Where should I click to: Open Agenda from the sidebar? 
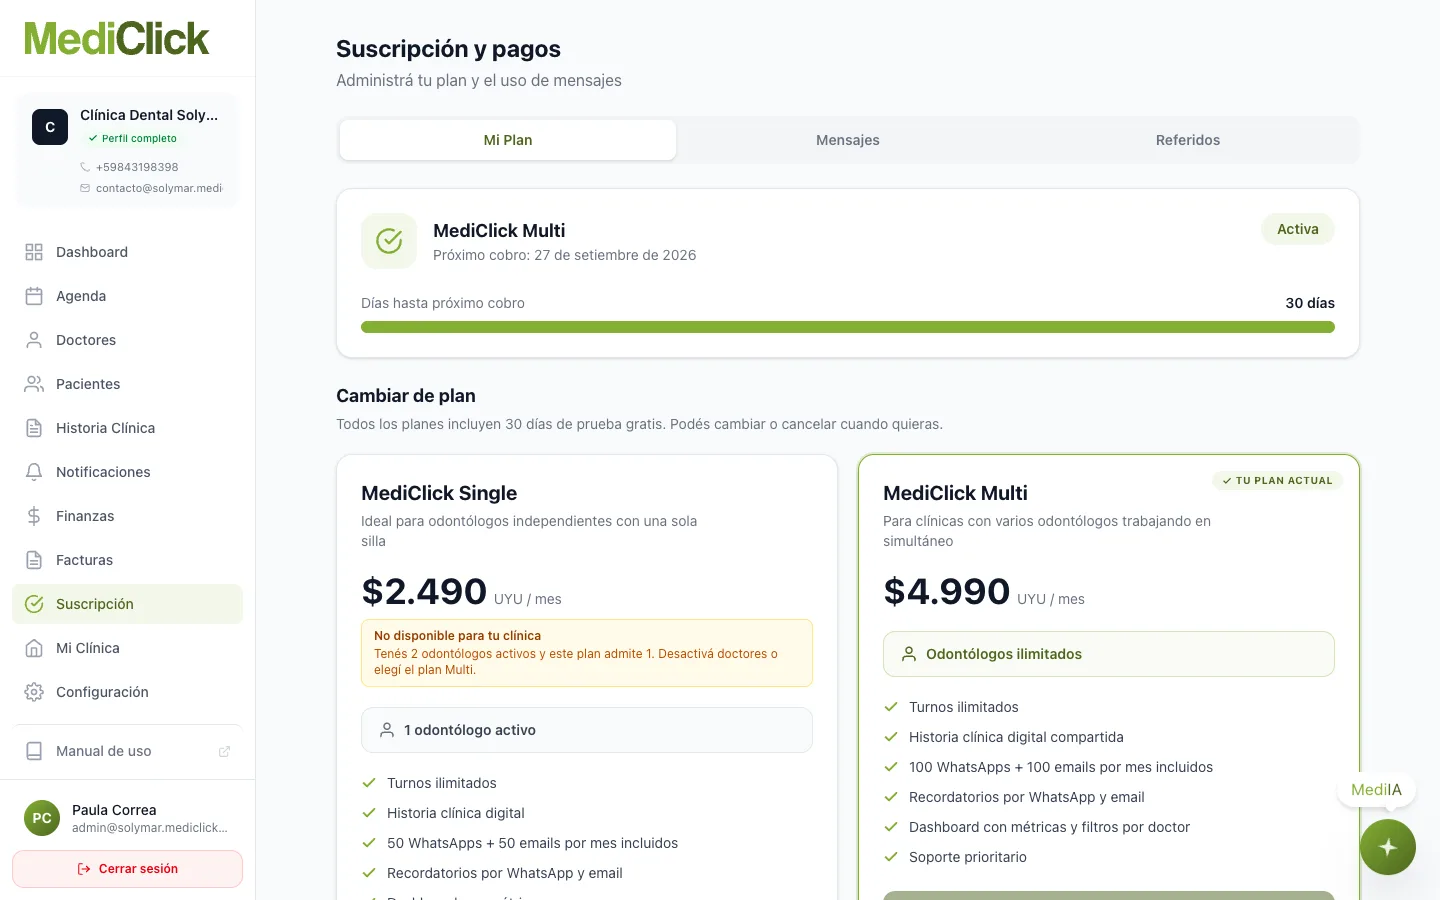click(x=128, y=296)
